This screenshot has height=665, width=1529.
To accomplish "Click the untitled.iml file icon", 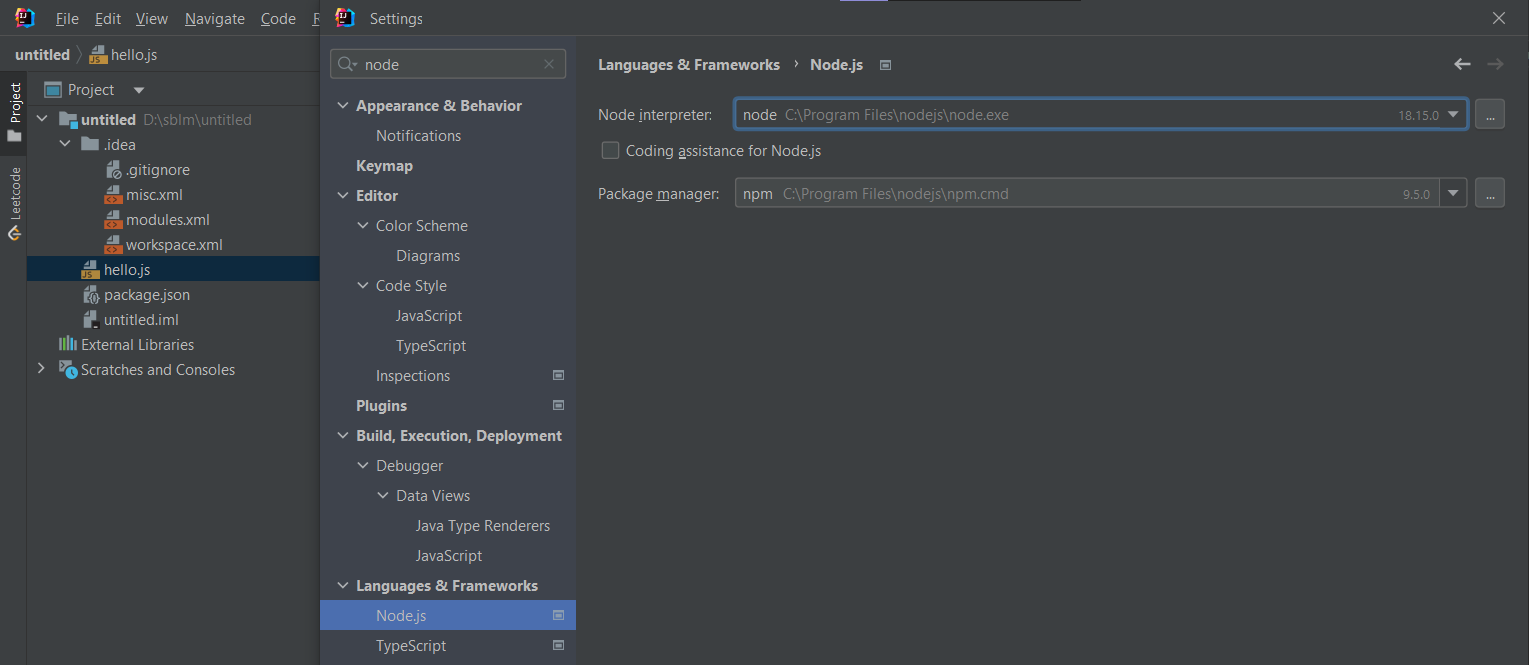I will 90,320.
